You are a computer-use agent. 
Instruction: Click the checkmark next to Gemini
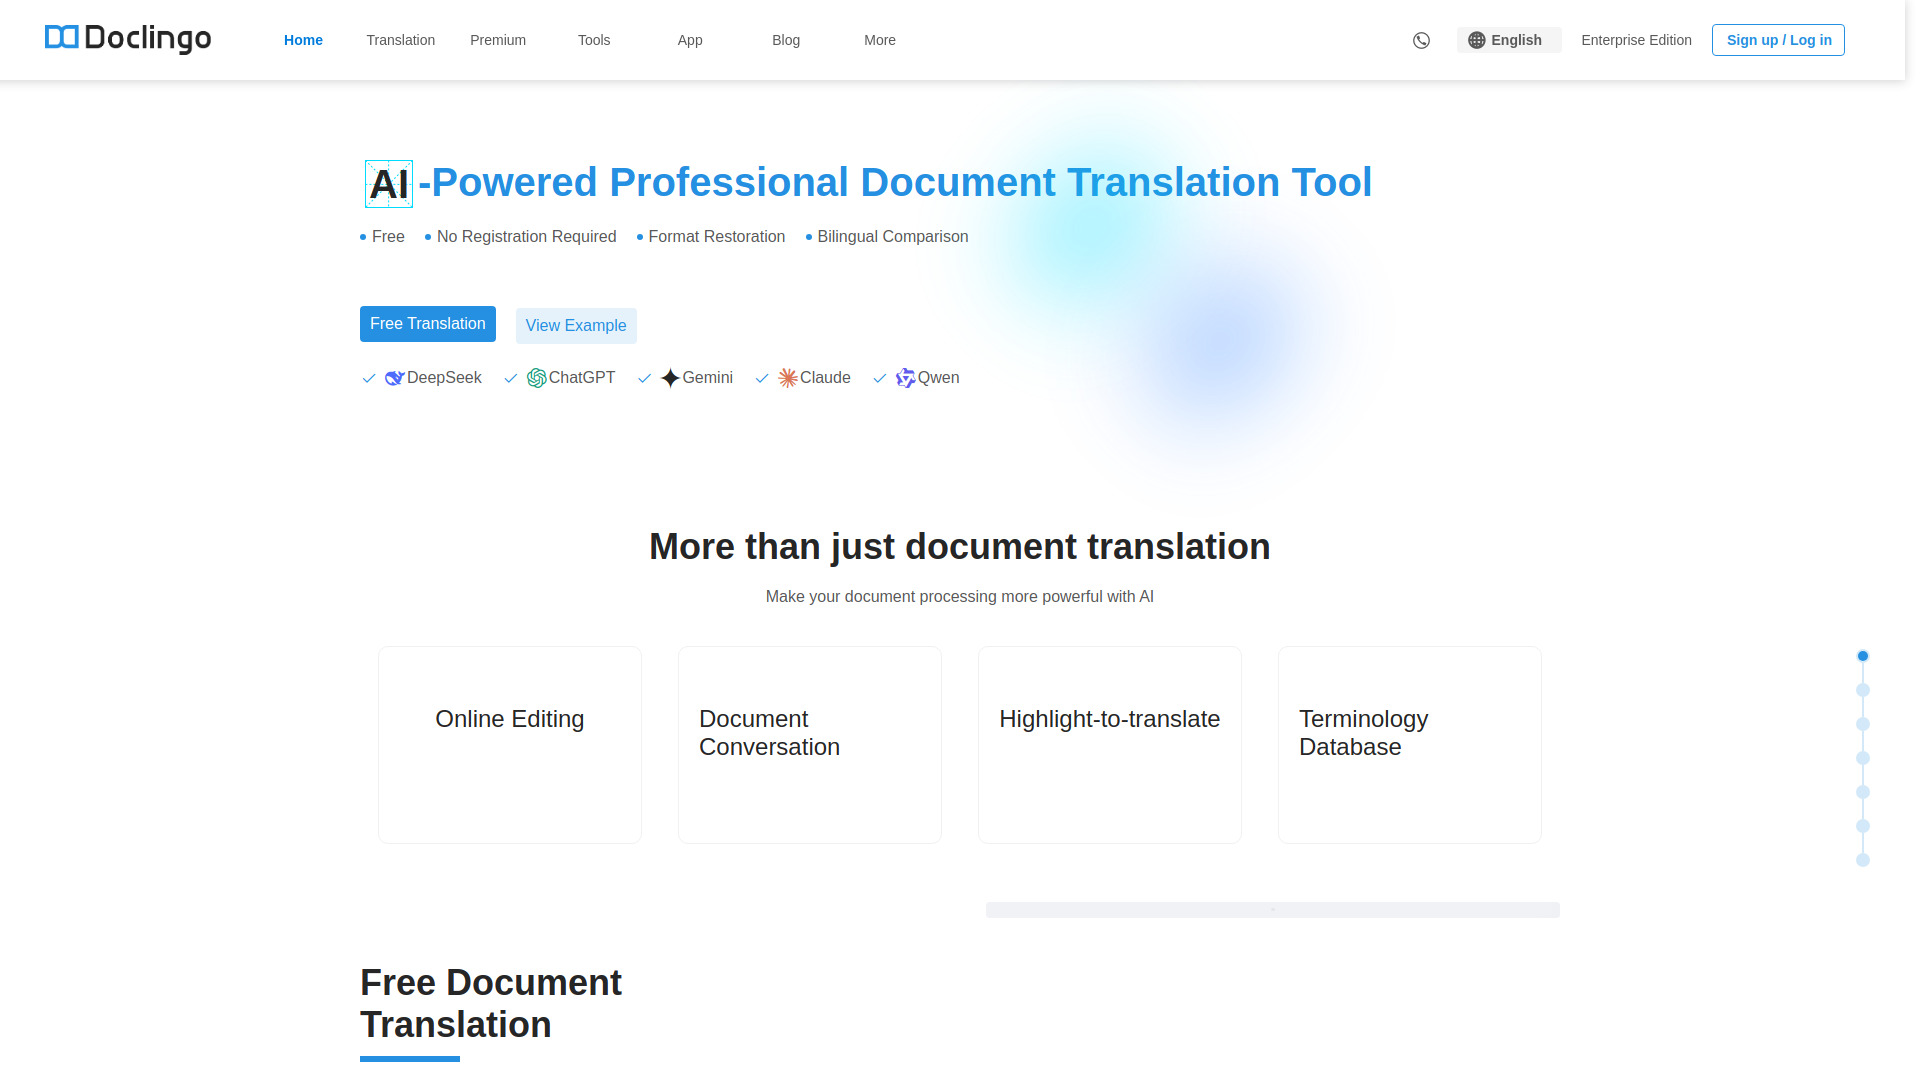[645, 378]
